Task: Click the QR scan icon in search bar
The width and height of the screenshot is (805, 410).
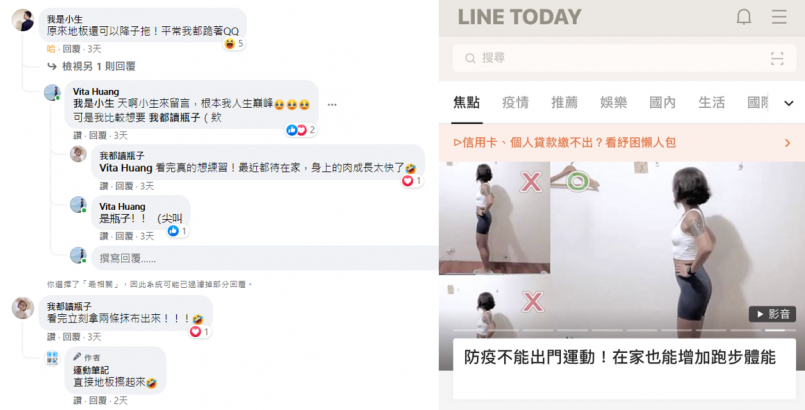Action: [x=777, y=58]
